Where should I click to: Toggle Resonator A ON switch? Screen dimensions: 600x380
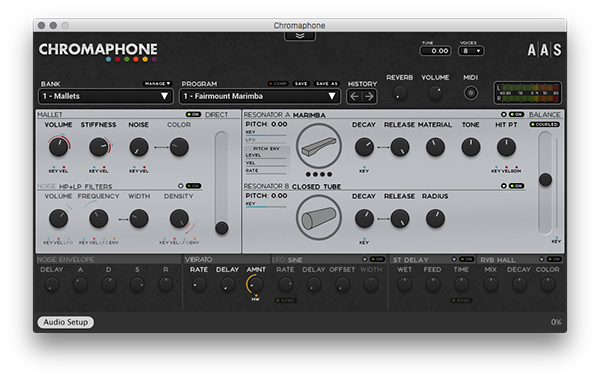coord(517,114)
